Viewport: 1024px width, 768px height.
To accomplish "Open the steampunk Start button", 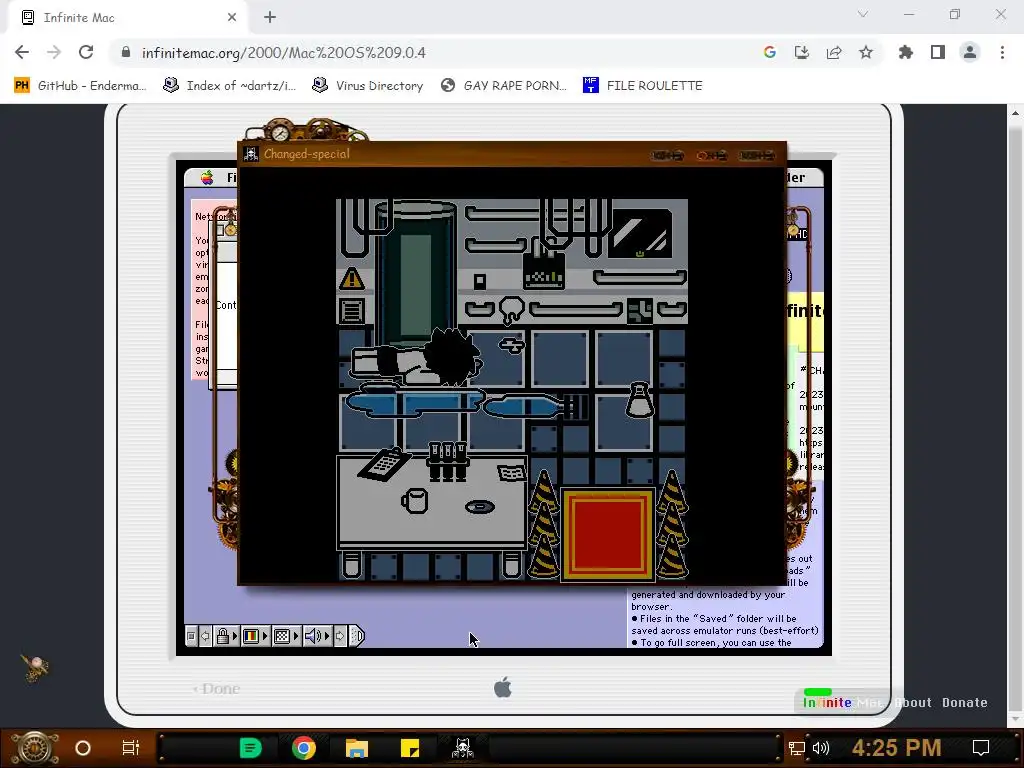I will (35, 748).
